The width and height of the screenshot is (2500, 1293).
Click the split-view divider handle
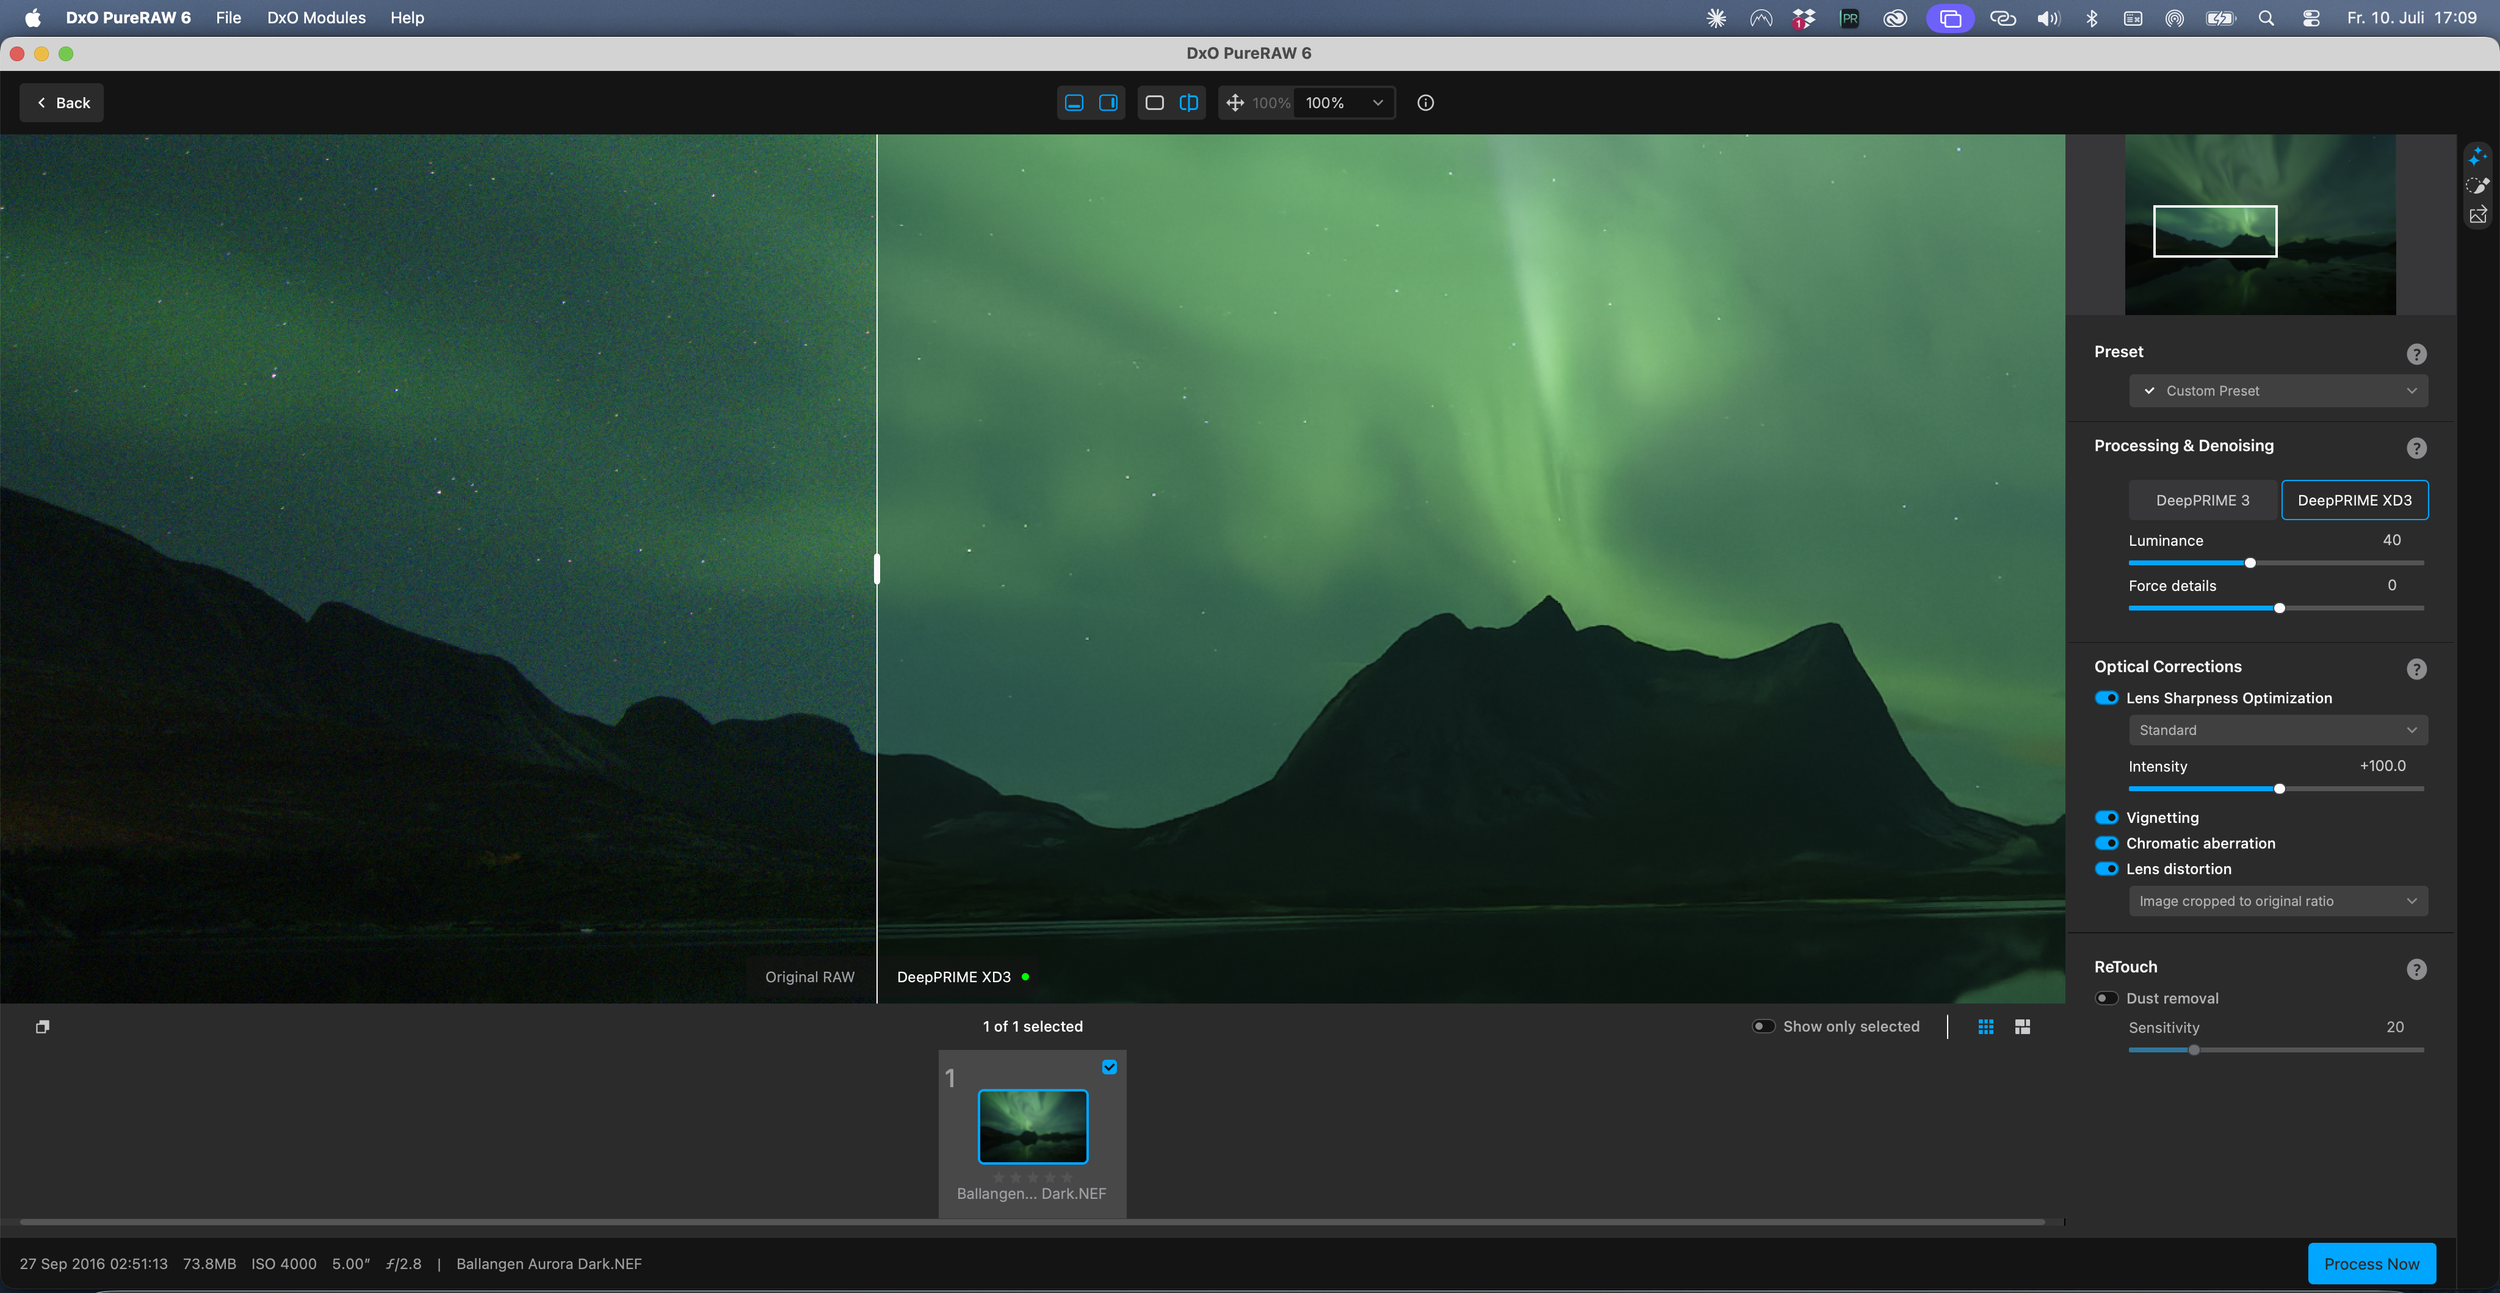(877, 569)
